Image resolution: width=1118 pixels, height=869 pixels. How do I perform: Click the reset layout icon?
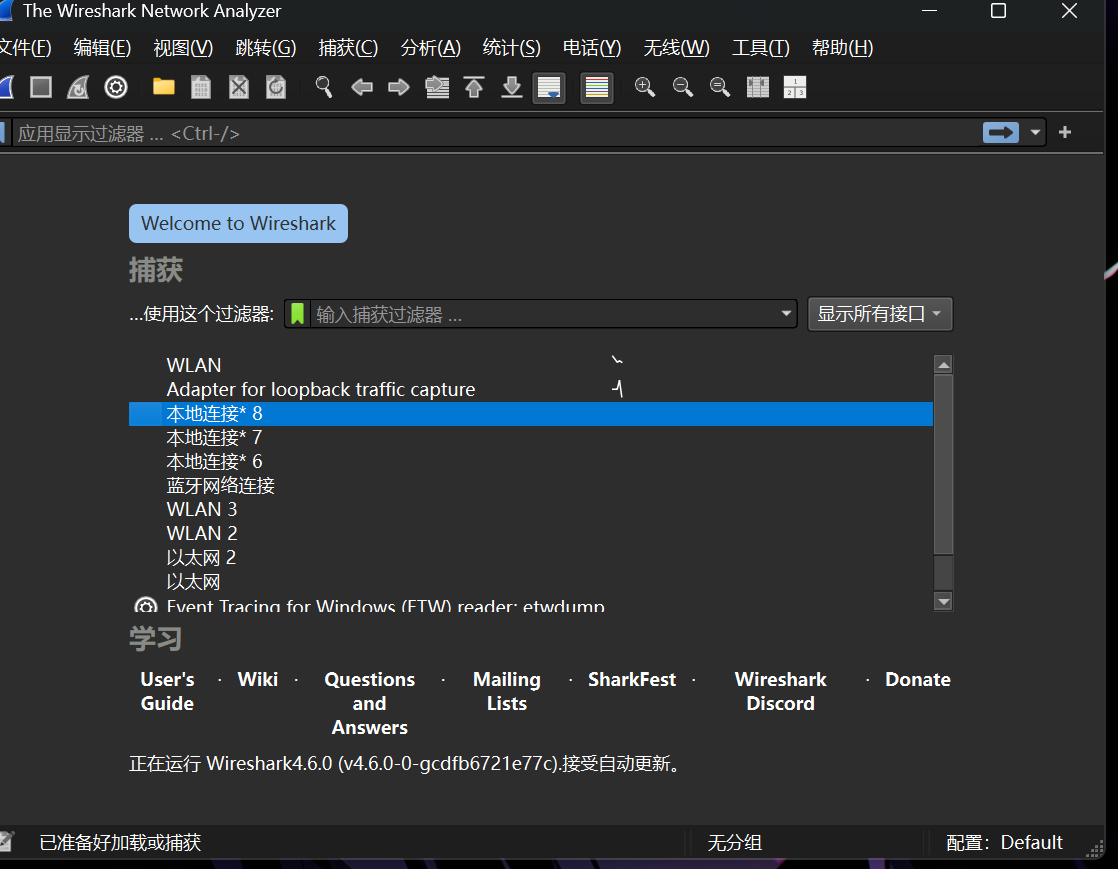click(794, 88)
